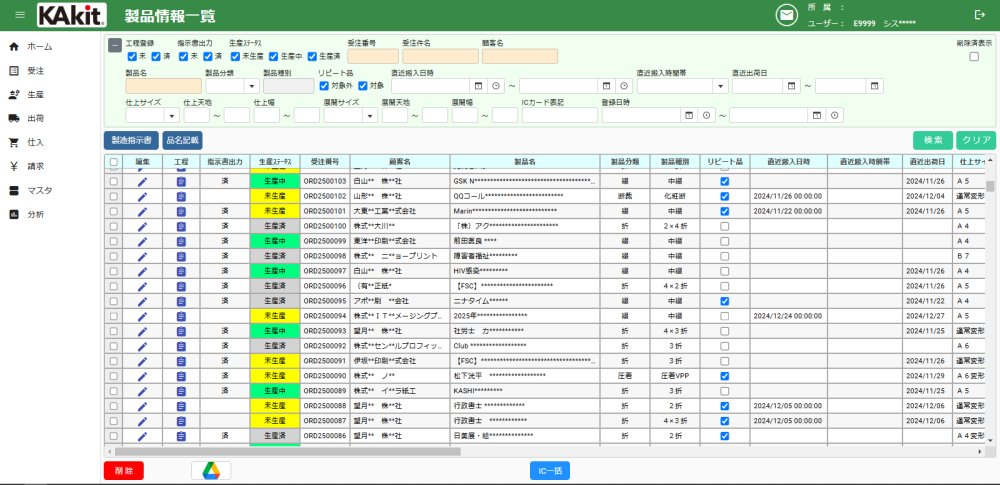The width and height of the screenshot is (1000, 485).
Task: Click the Google Drive icon button
Action: click(211, 470)
